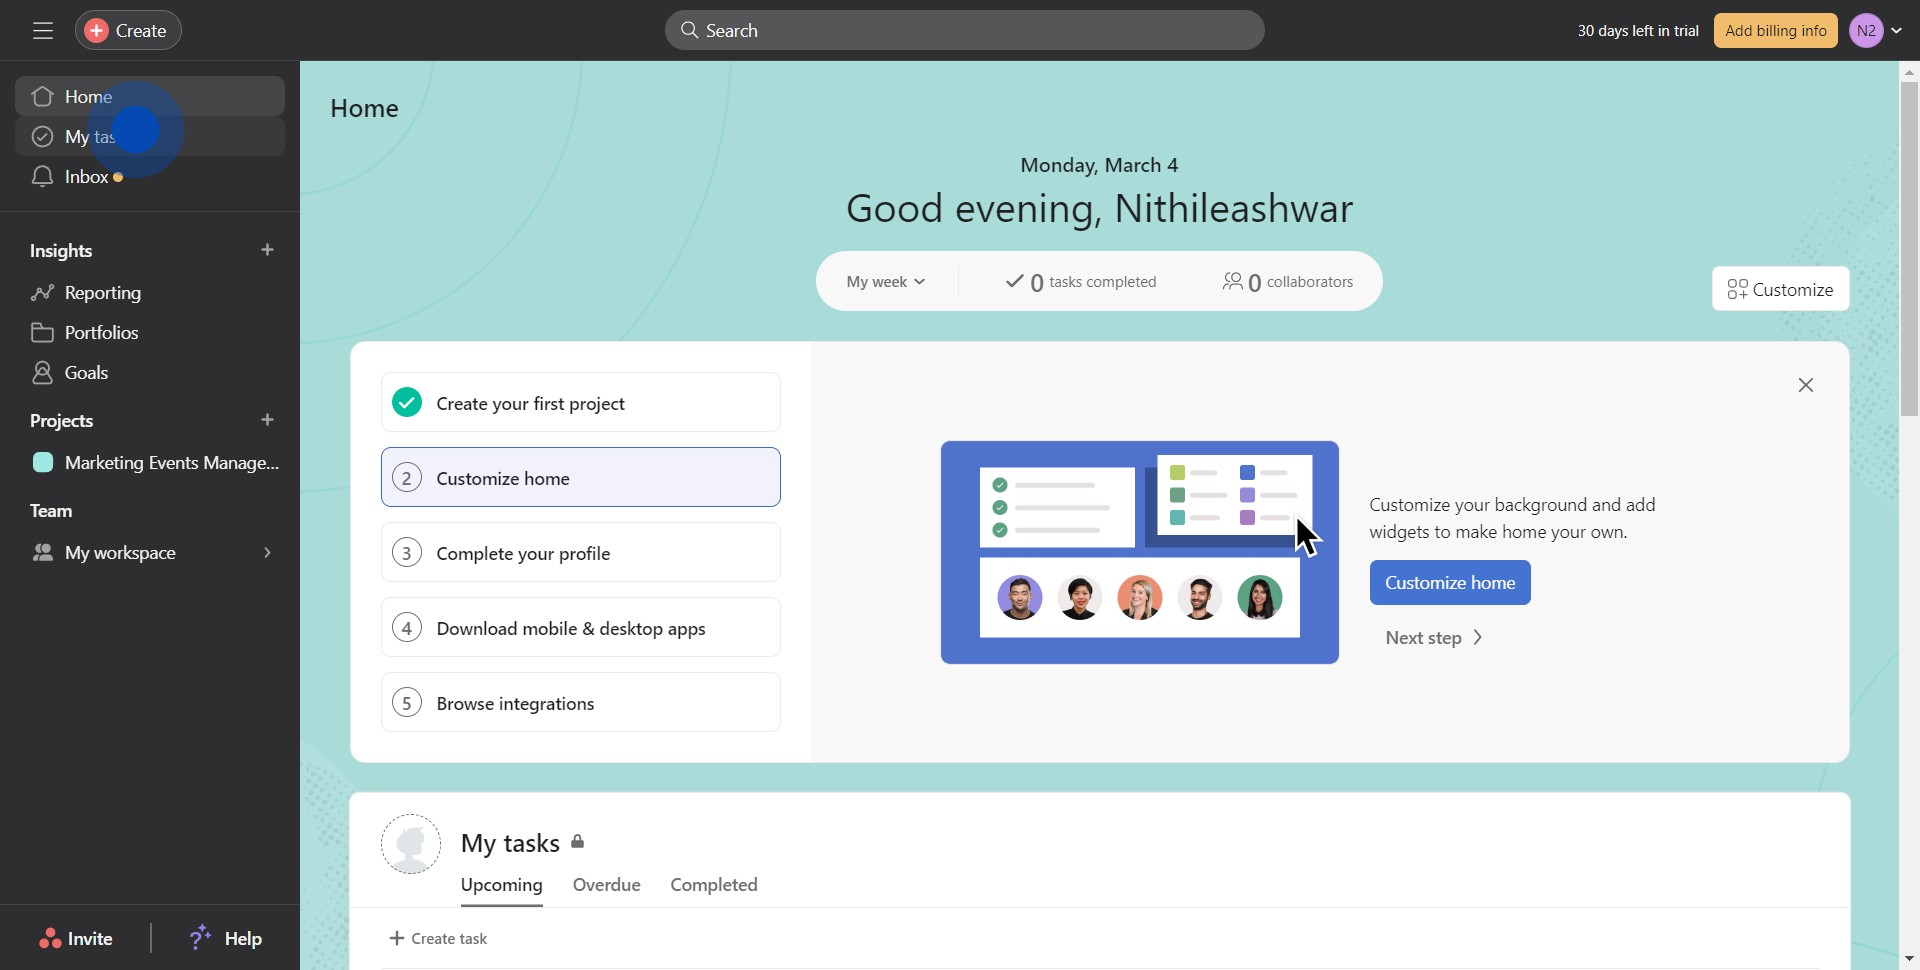The width and height of the screenshot is (1920, 970).
Task: Mark Browse integrations as done
Action: coord(406,702)
